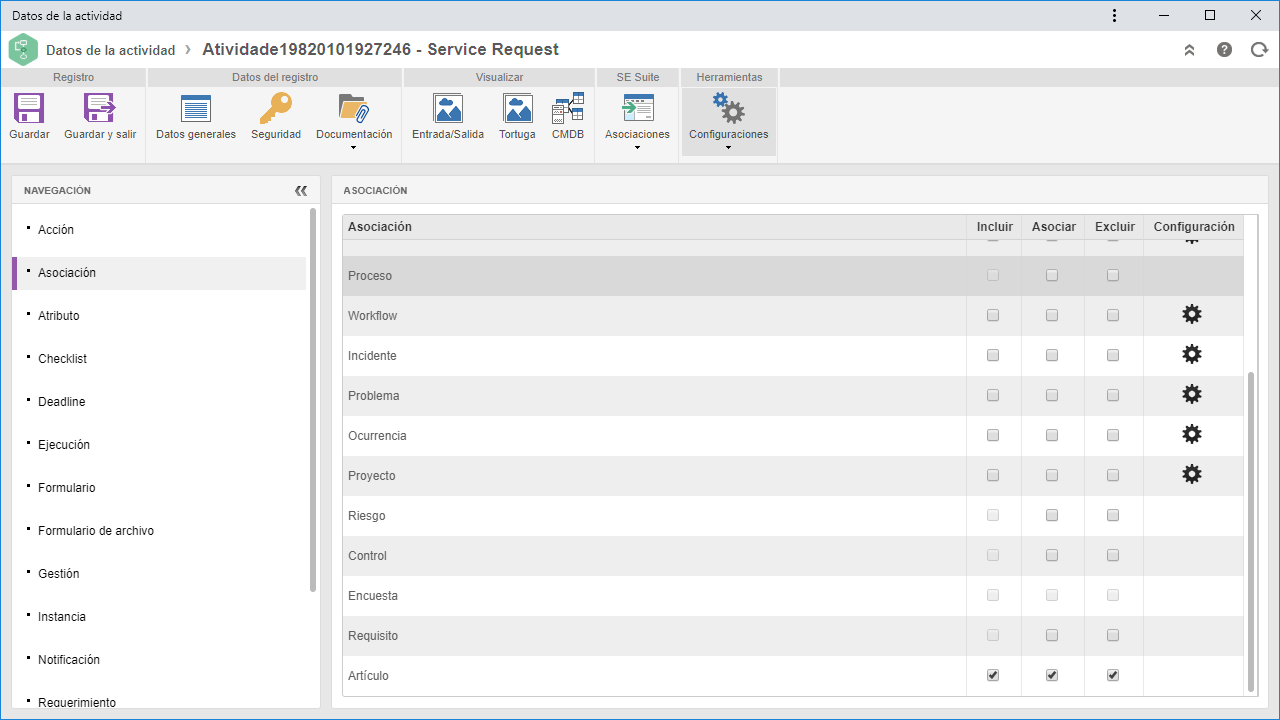Uncheck Incluir for Artículo
The width and height of the screenshot is (1280, 720).
pyautogui.click(x=993, y=675)
